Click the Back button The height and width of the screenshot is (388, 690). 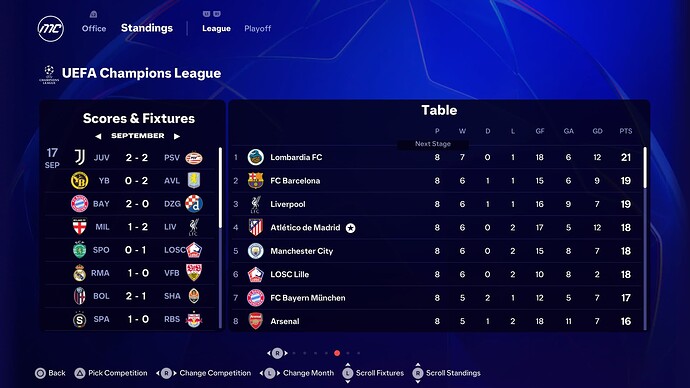(x=50, y=373)
